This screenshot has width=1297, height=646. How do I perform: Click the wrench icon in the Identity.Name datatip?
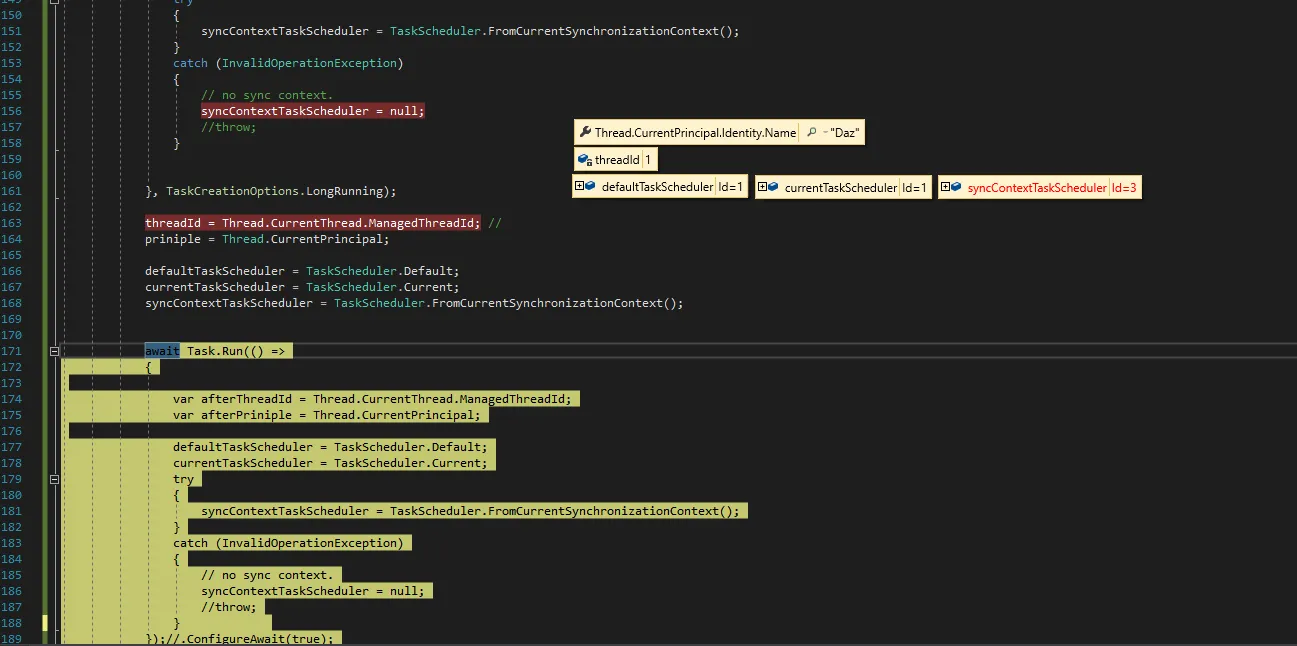pyautogui.click(x=585, y=133)
